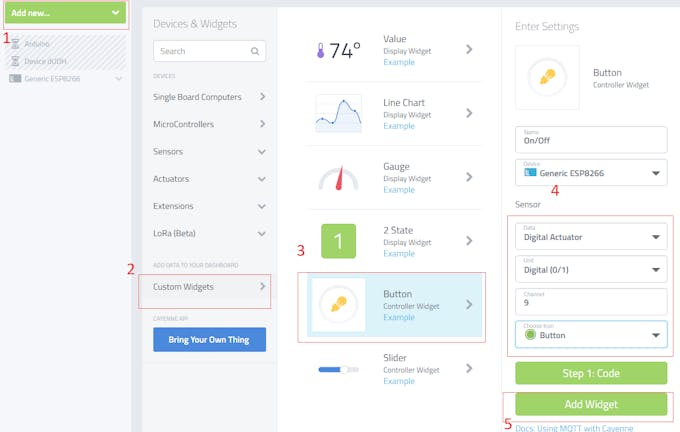Image resolution: width=680 pixels, height=432 pixels.
Task: Open the Gauge Example link
Action: (x=399, y=190)
